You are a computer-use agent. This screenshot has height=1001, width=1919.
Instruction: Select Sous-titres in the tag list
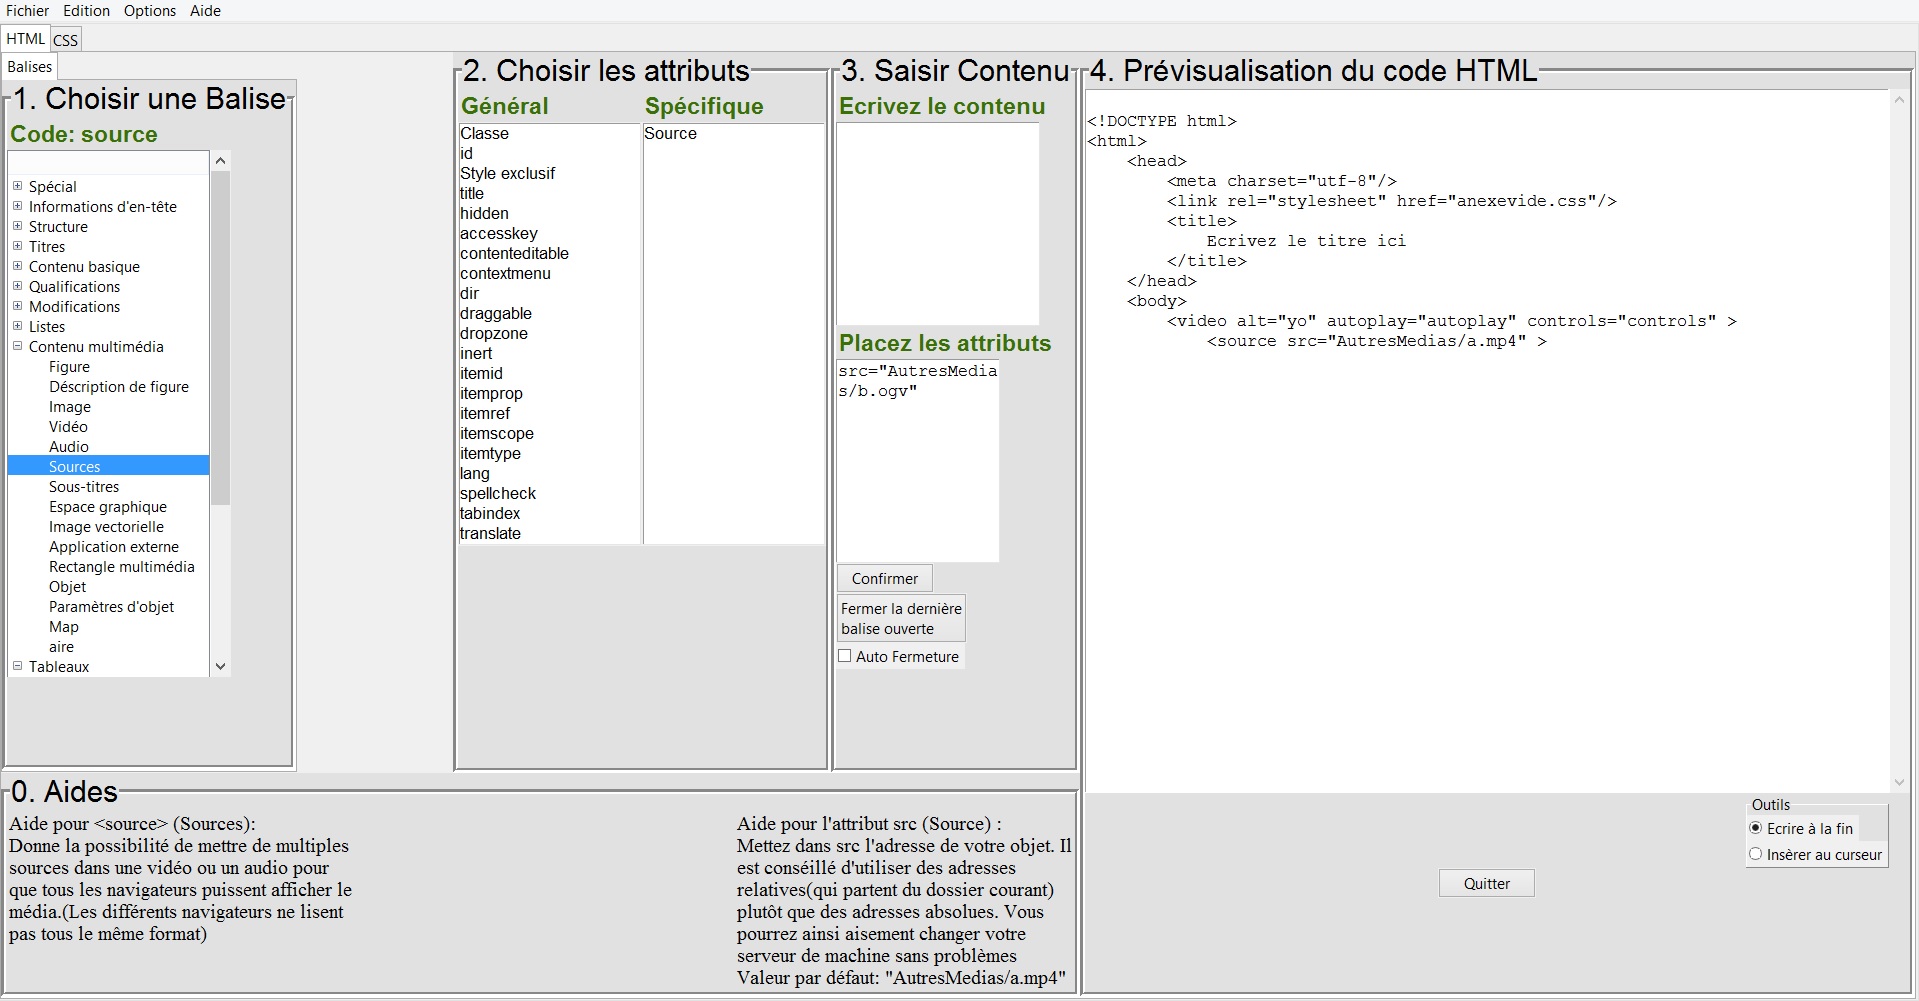coord(83,487)
